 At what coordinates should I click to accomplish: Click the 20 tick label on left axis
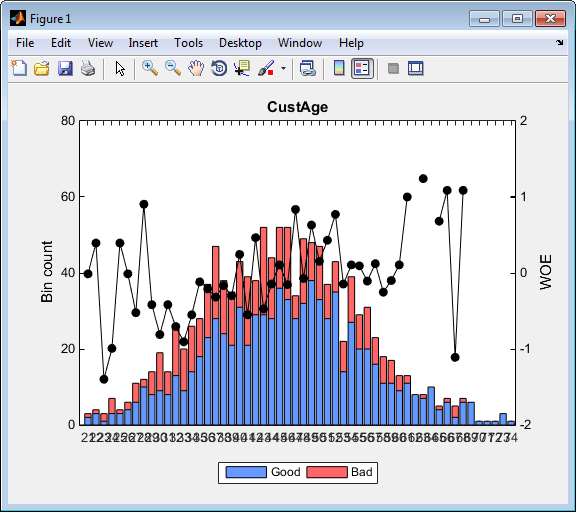(68, 349)
